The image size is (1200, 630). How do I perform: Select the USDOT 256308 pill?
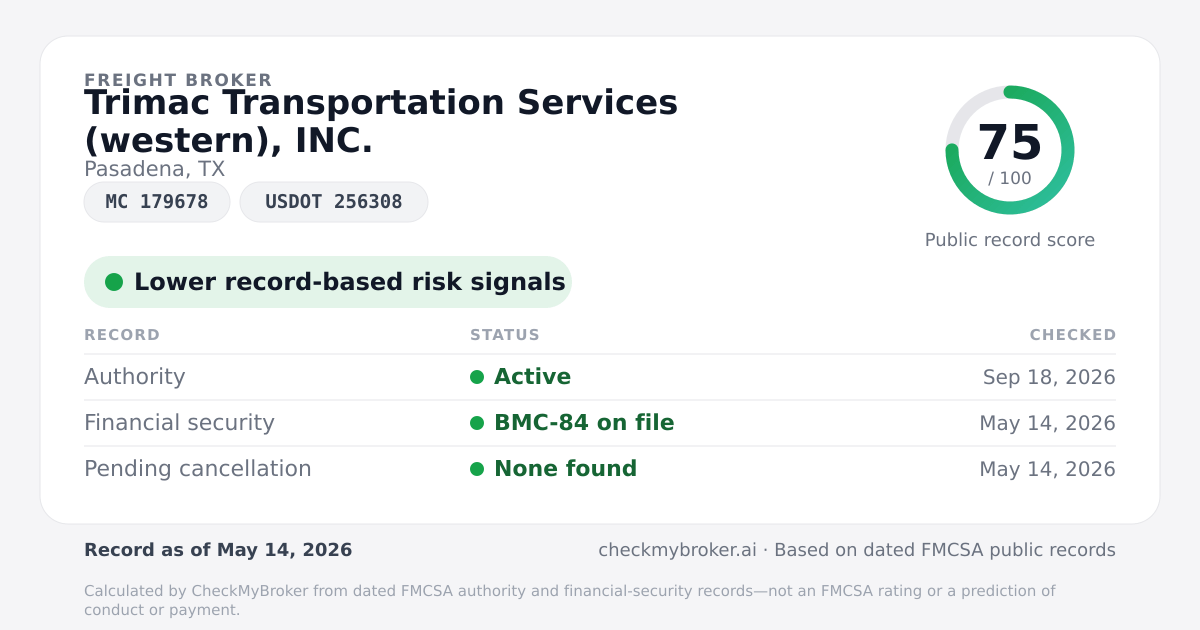click(334, 202)
